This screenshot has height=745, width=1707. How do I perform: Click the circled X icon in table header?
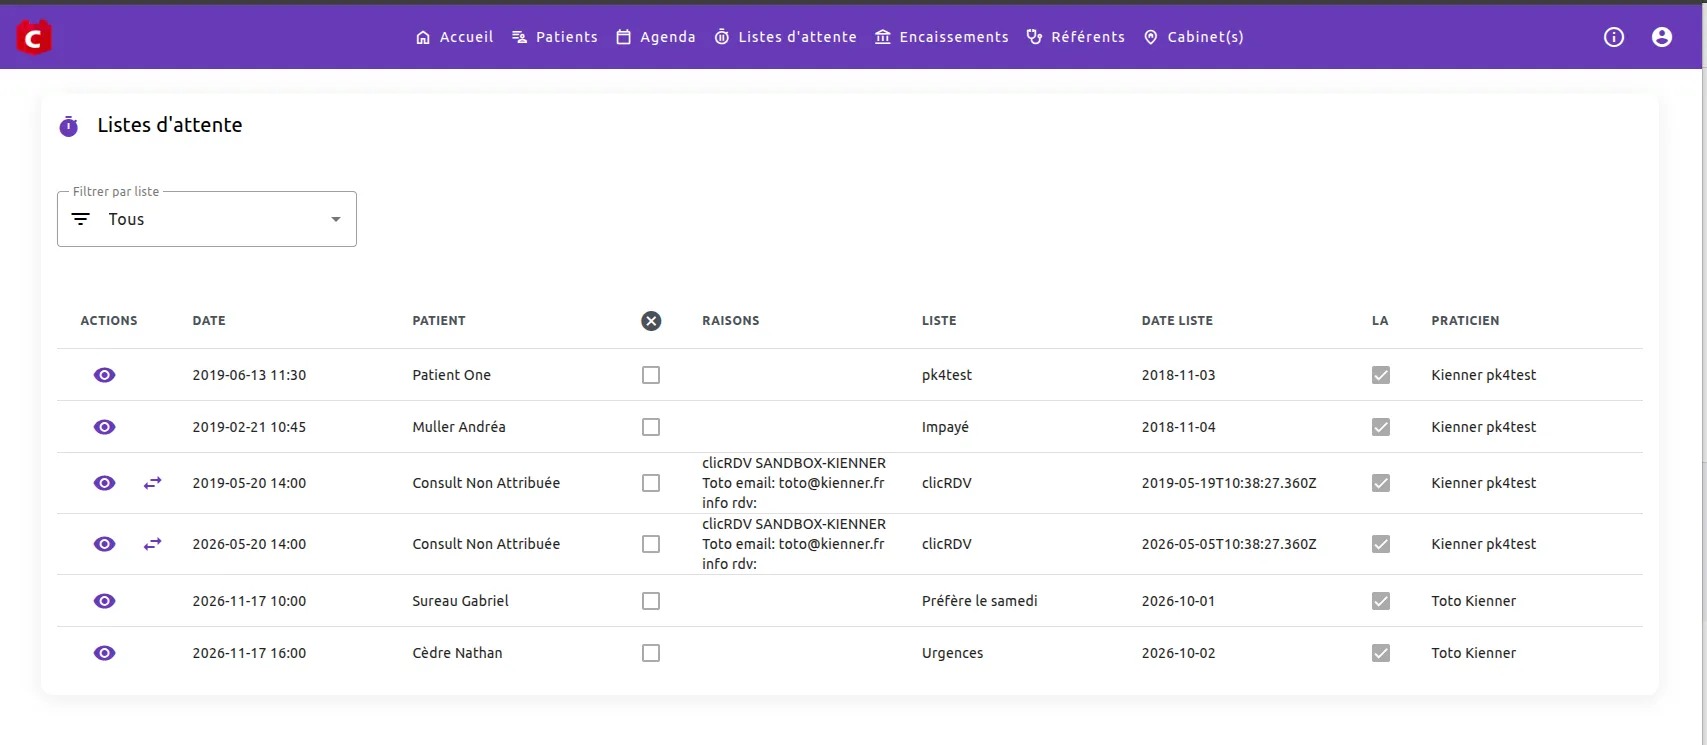pyautogui.click(x=651, y=321)
